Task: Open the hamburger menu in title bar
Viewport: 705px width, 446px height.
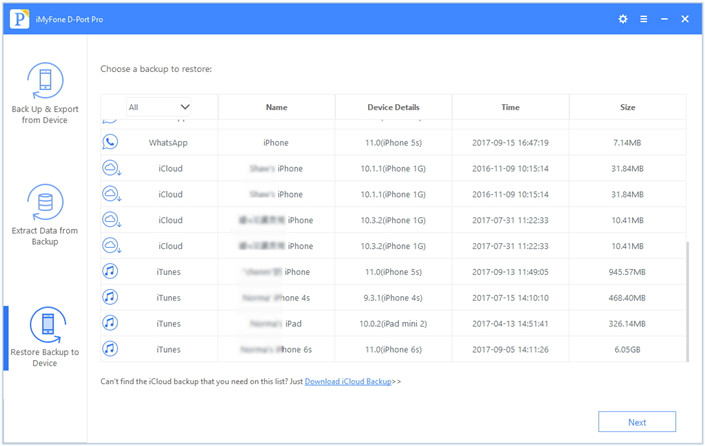Action: (x=643, y=19)
